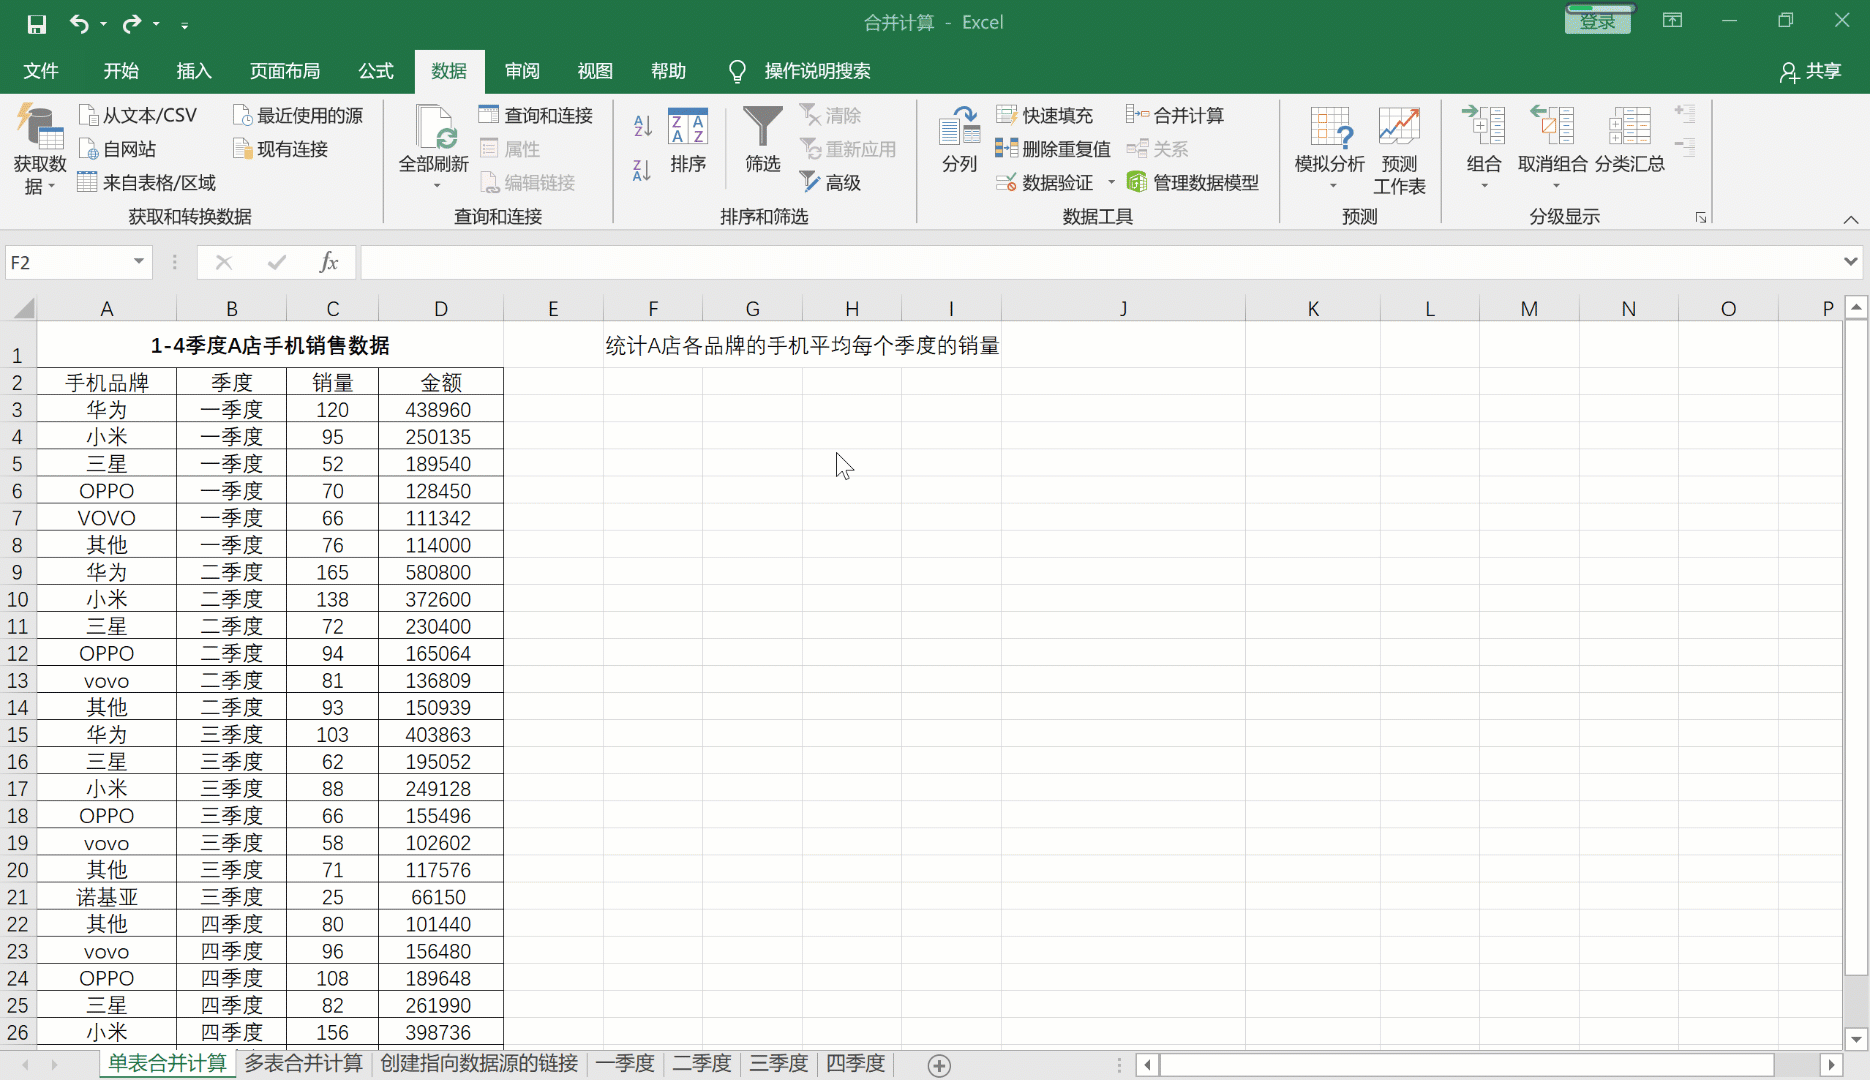Click inside the formula bar input
Image resolution: width=1870 pixels, height=1080 pixels.
[1100, 262]
